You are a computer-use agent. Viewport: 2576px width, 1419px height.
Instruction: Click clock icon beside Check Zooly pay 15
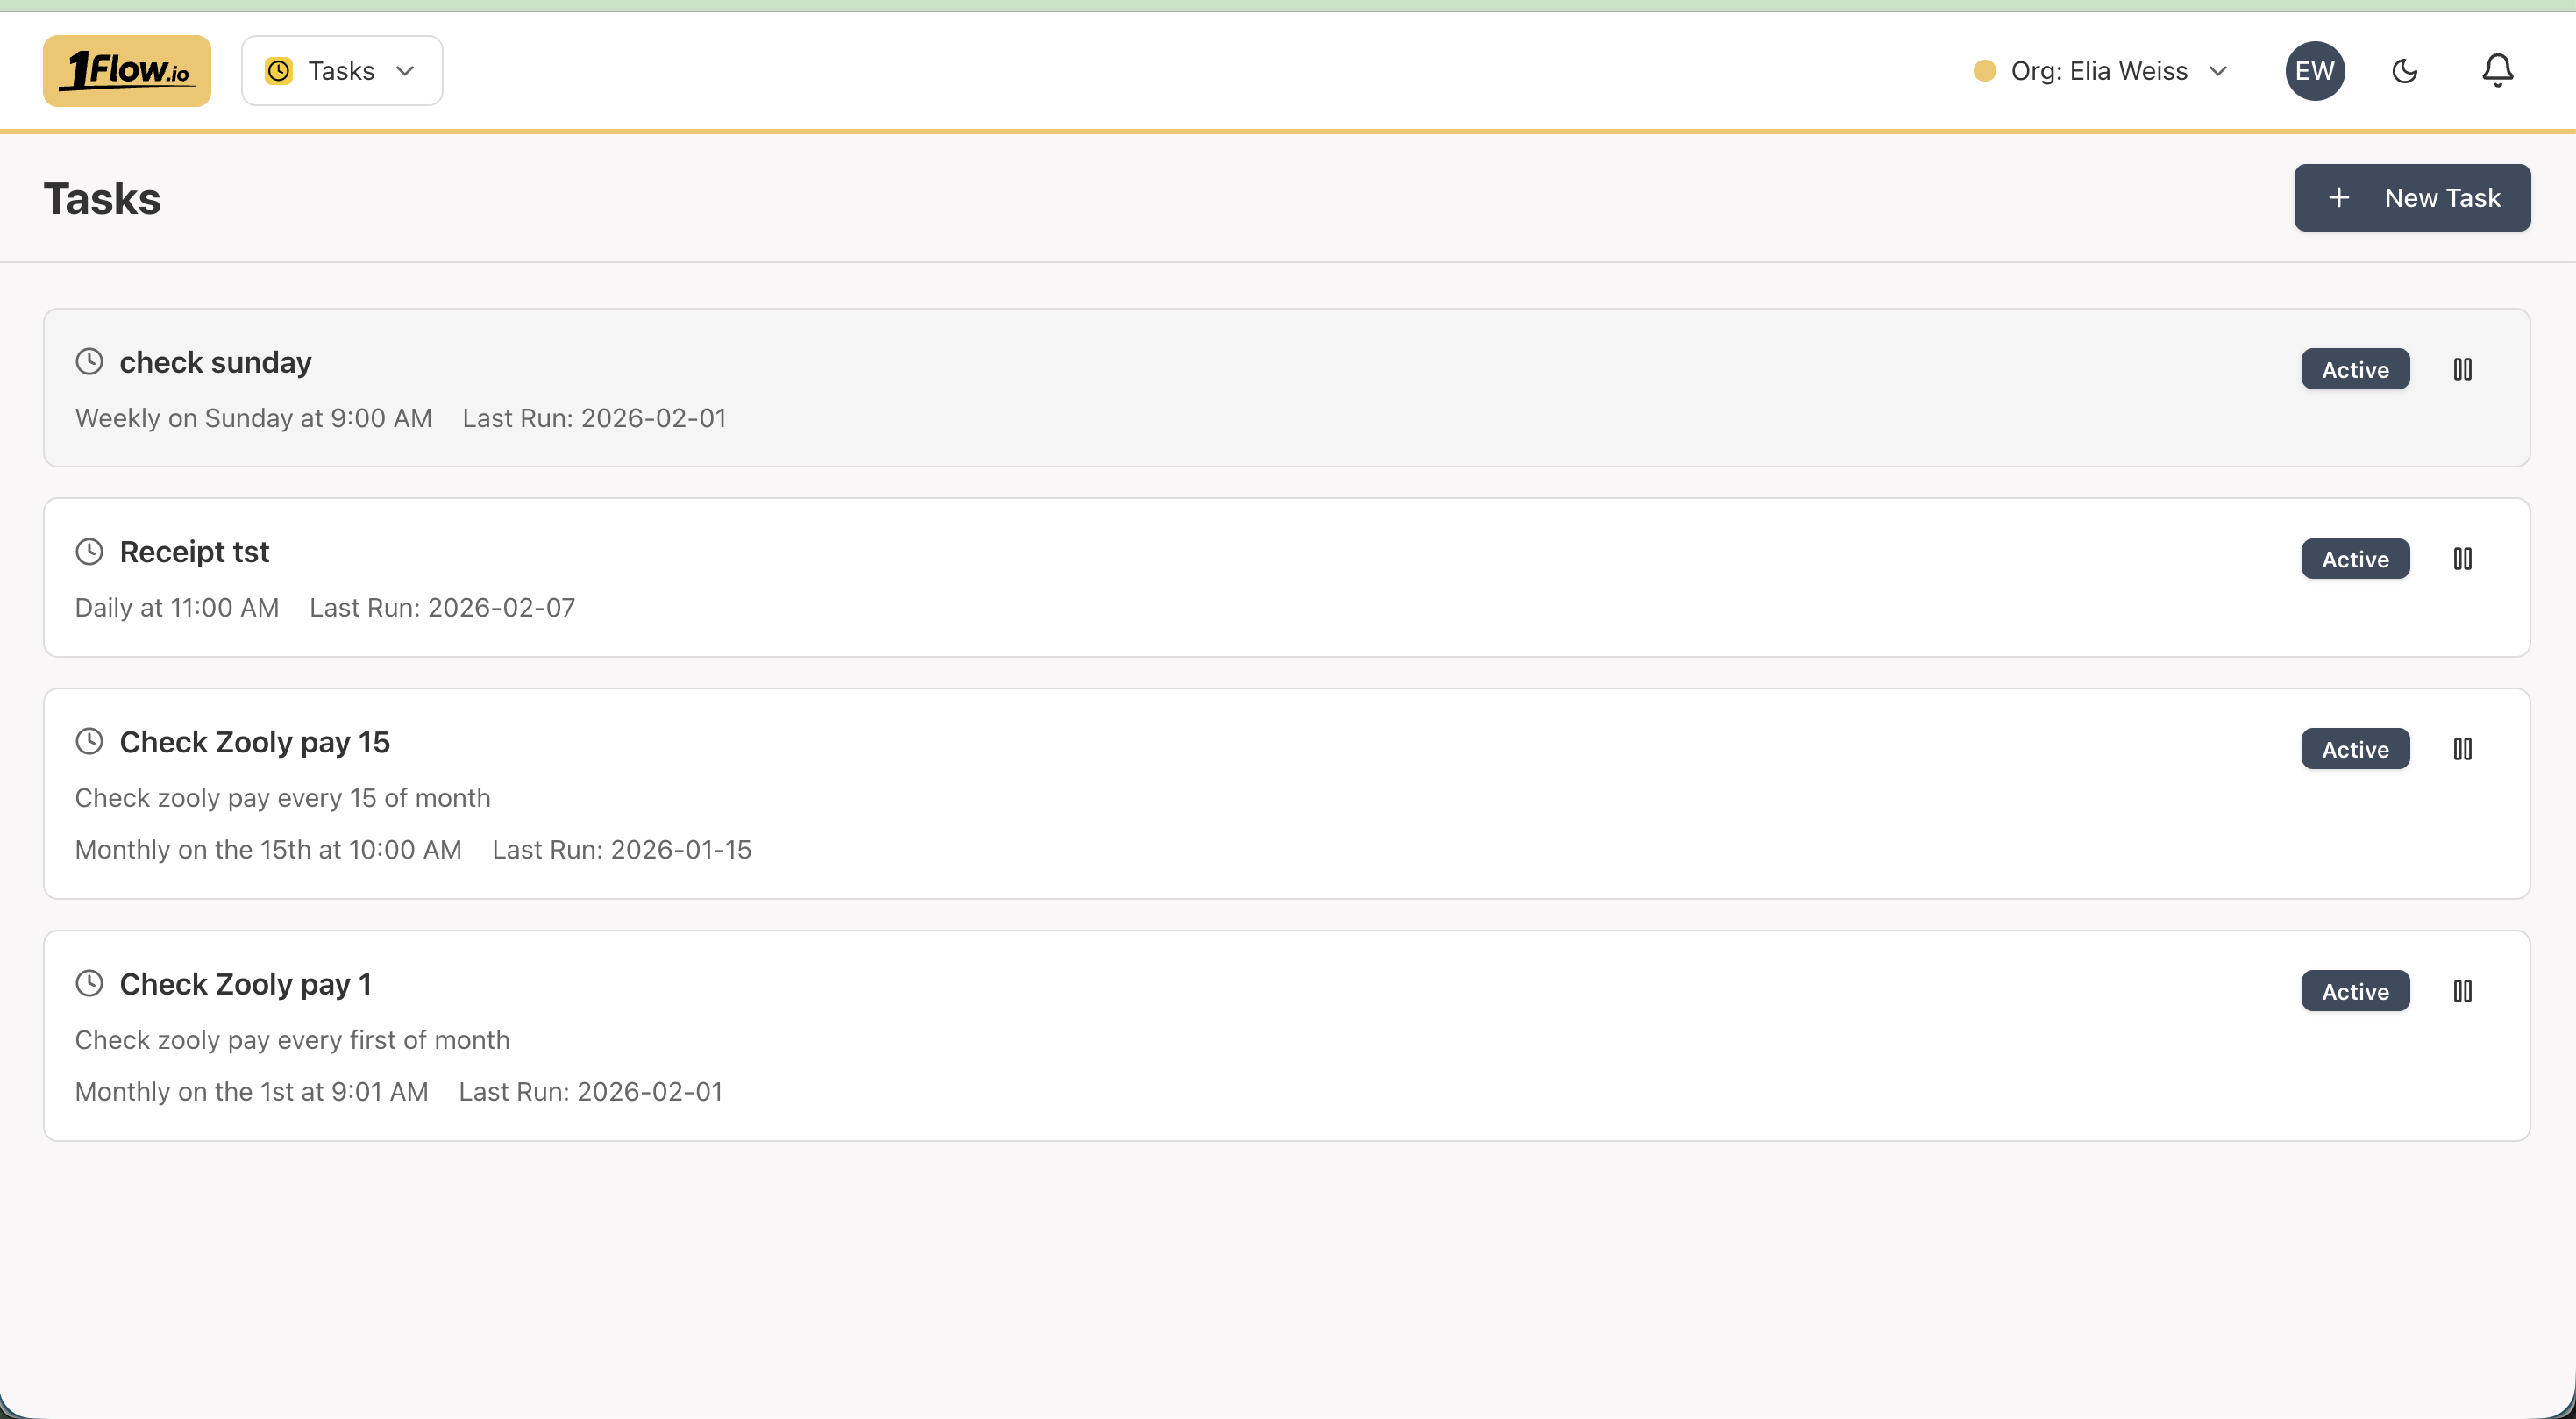click(x=89, y=742)
